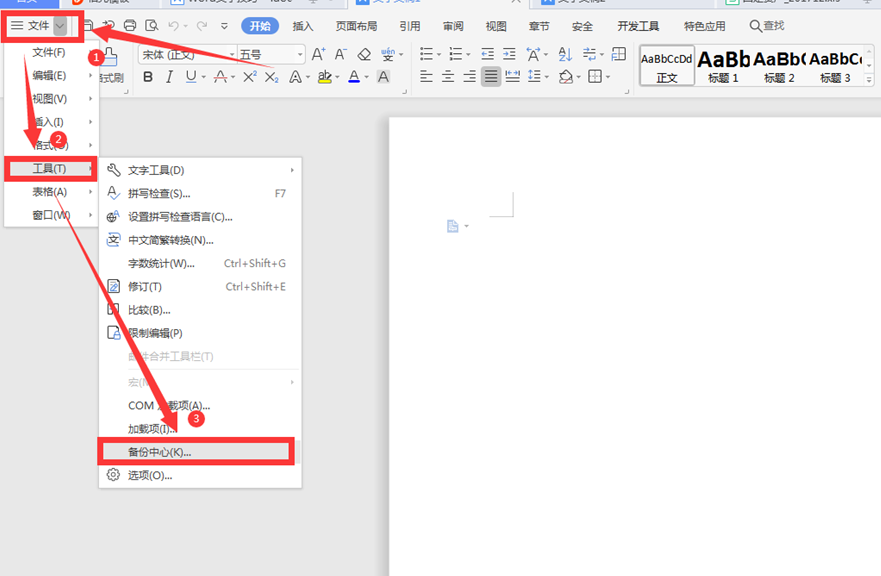Image resolution: width=881 pixels, height=576 pixels.
Task: Apply underline formatting
Action: (191, 77)
